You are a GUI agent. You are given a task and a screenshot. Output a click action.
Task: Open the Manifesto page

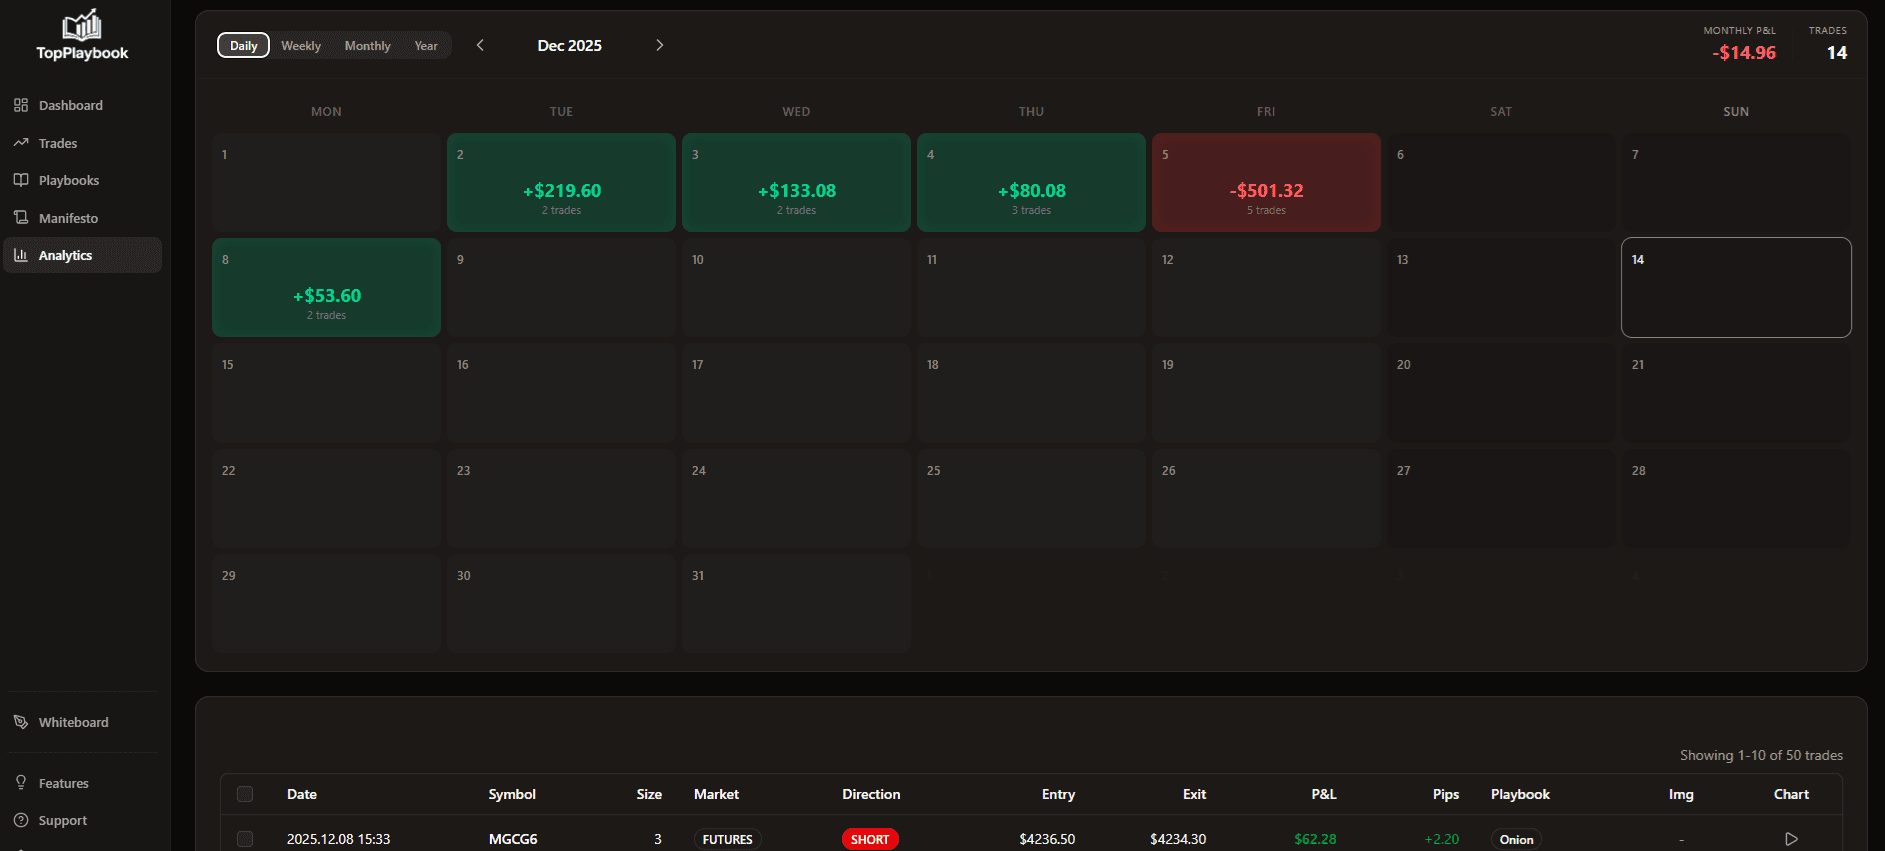tap(82, 218)
